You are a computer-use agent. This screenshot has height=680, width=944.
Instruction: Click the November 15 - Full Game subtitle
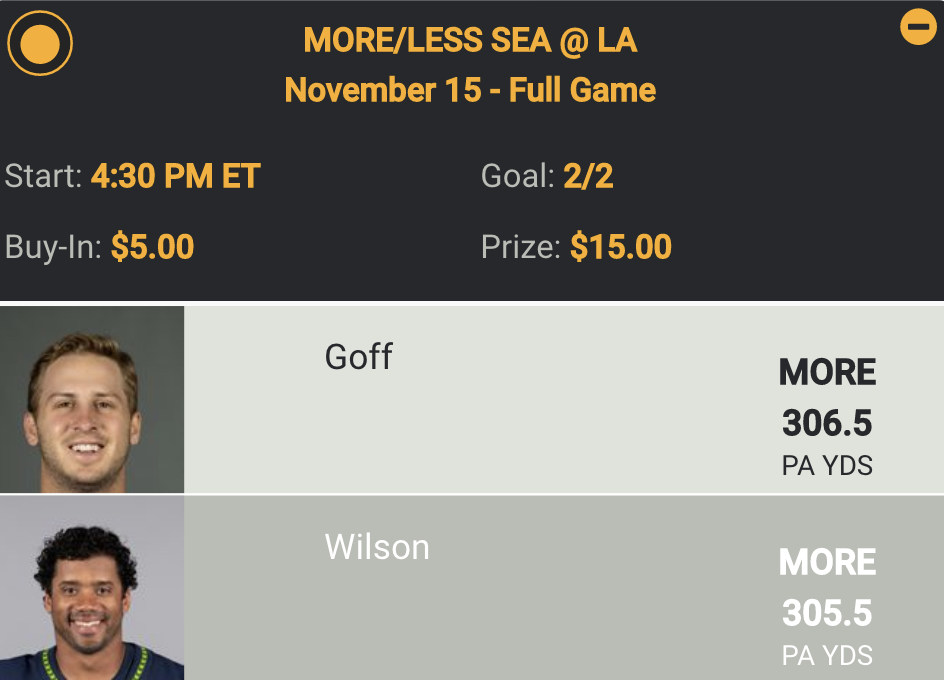click(470, 90)
